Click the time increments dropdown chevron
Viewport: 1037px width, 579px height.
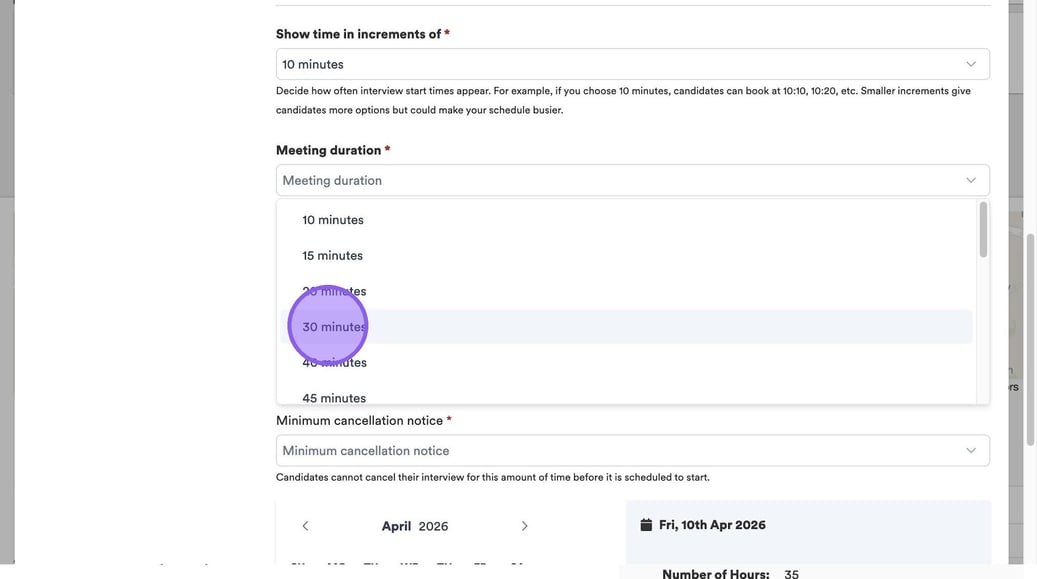click(970, 64)
